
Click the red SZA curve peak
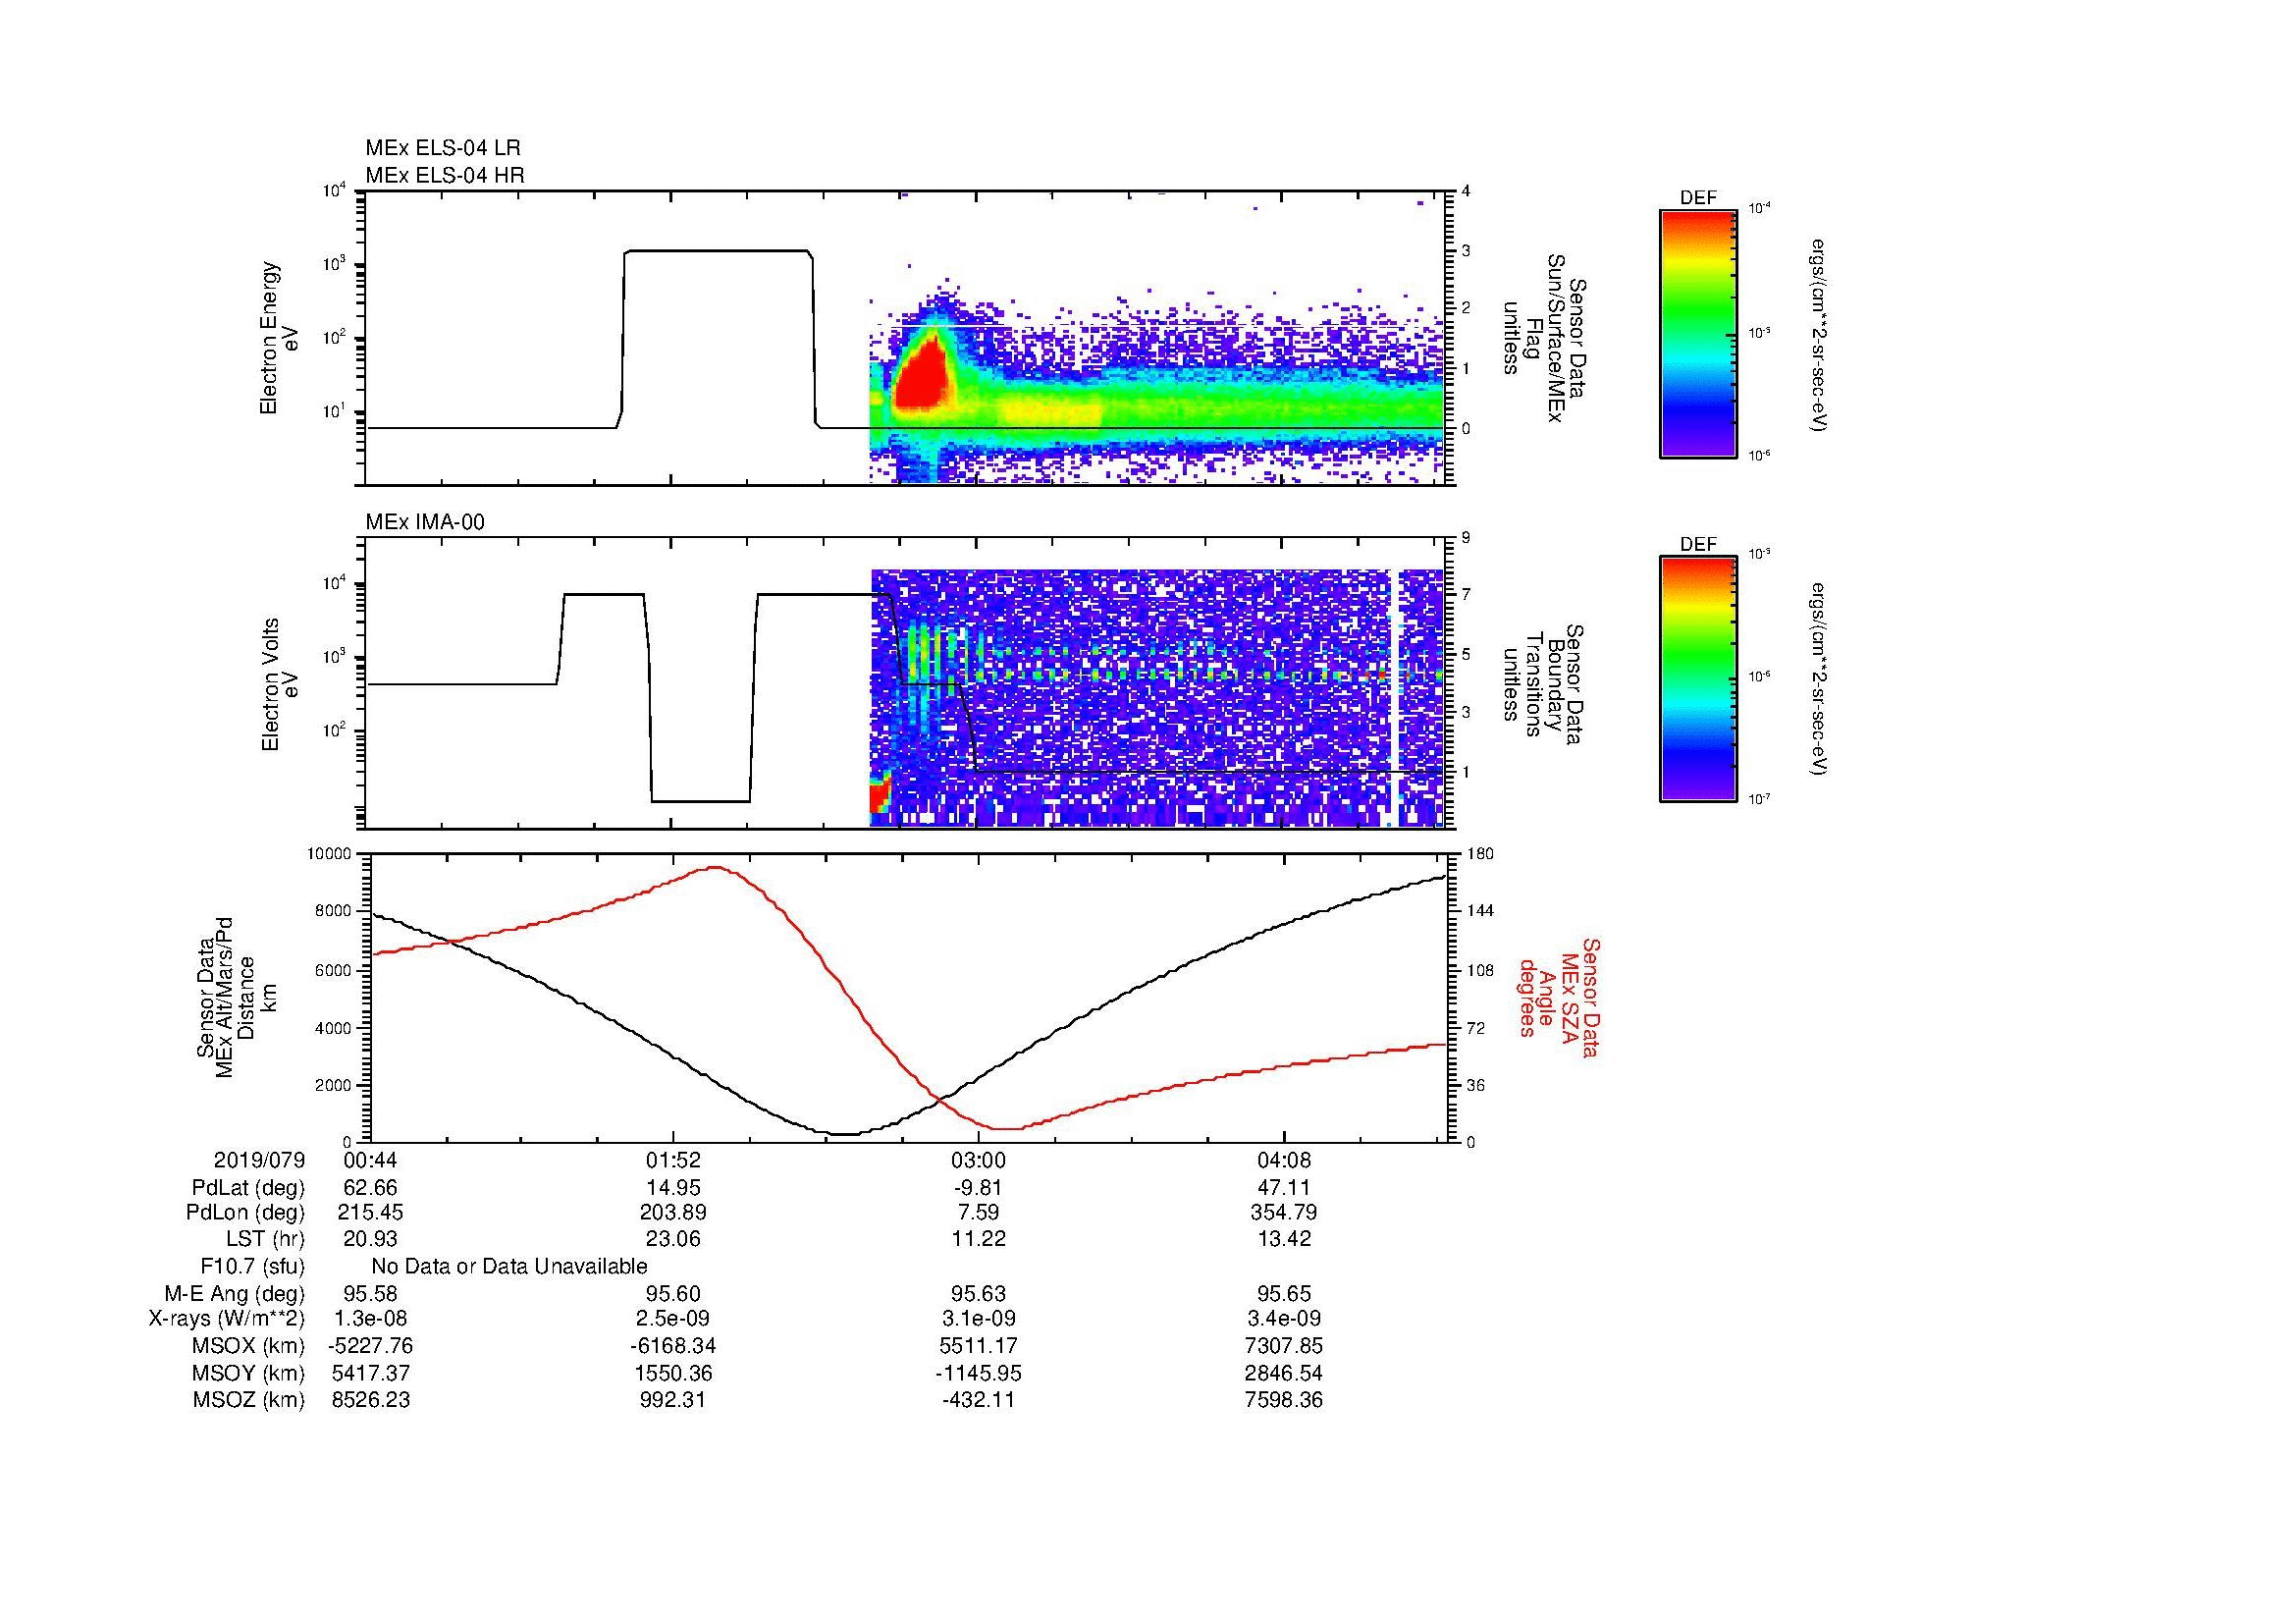[x=714, y=868]
